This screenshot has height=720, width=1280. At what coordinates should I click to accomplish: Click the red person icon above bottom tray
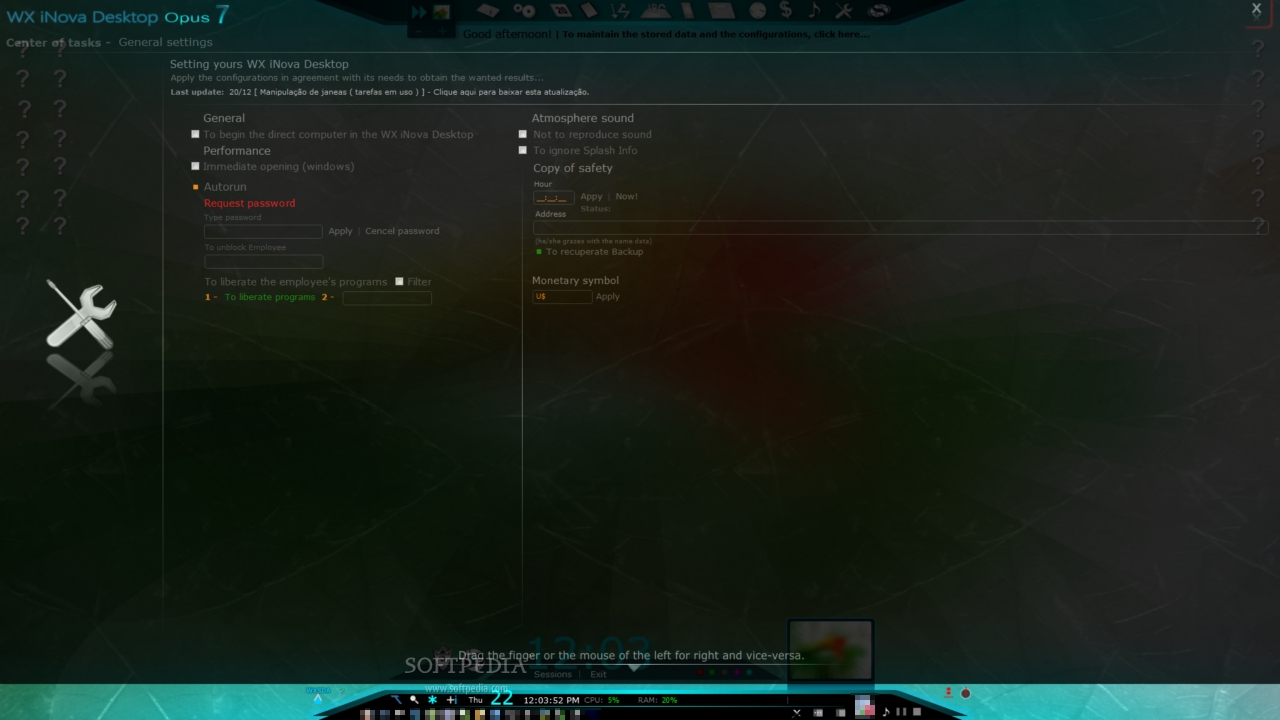(x=948, y=692)
